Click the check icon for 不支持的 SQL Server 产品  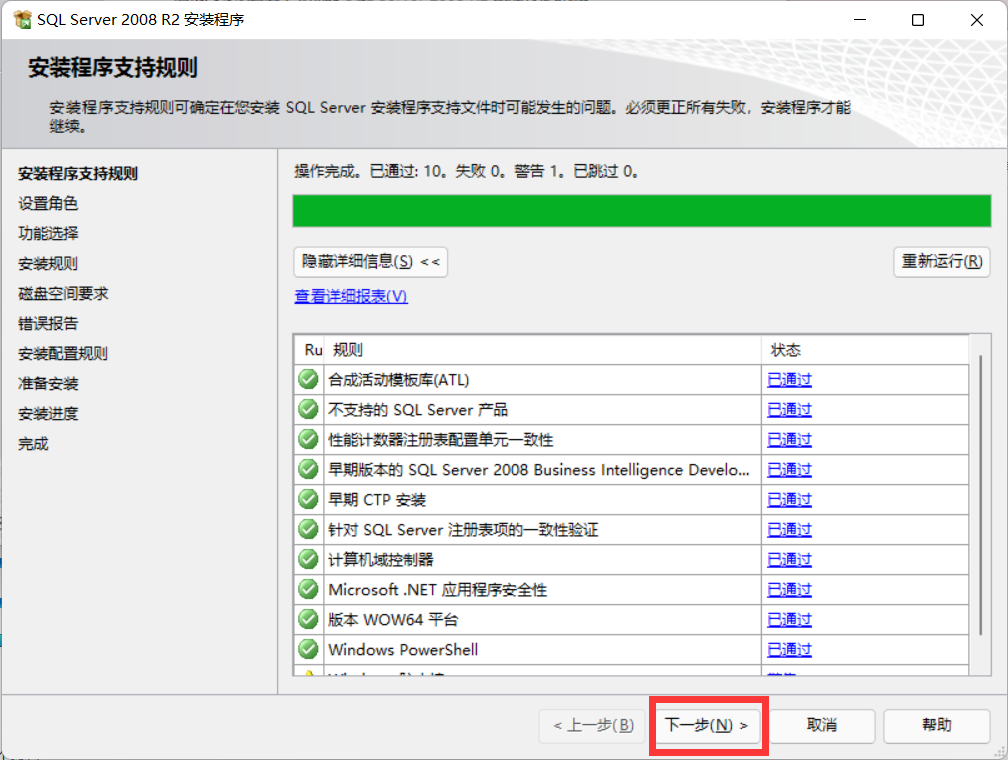308,410
